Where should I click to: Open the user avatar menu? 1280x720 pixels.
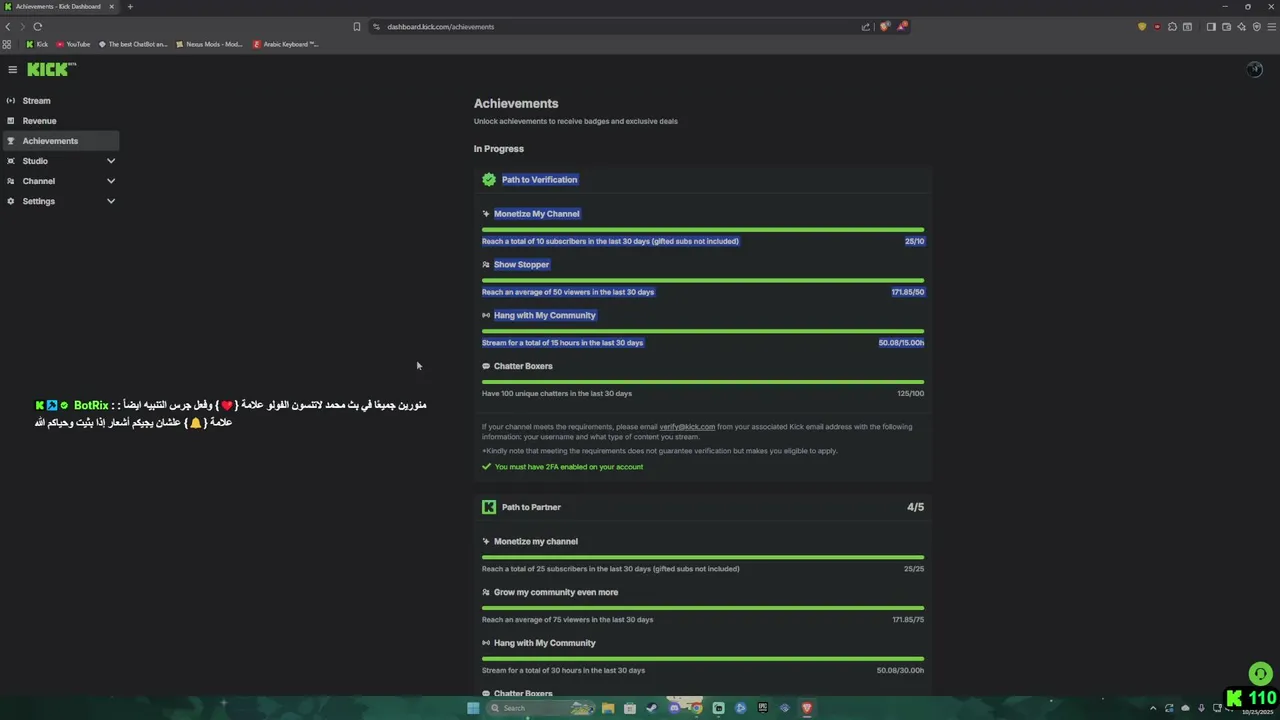pos(1254,69)
